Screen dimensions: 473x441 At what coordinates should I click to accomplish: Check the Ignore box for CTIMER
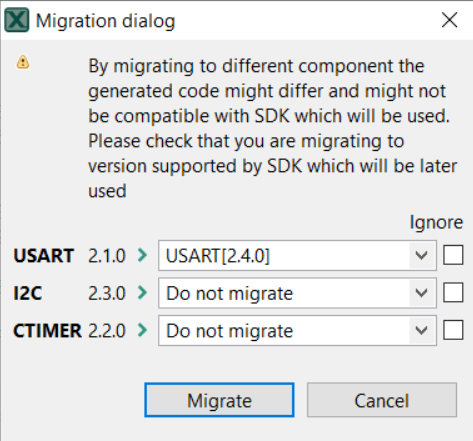tap(453, 330)
